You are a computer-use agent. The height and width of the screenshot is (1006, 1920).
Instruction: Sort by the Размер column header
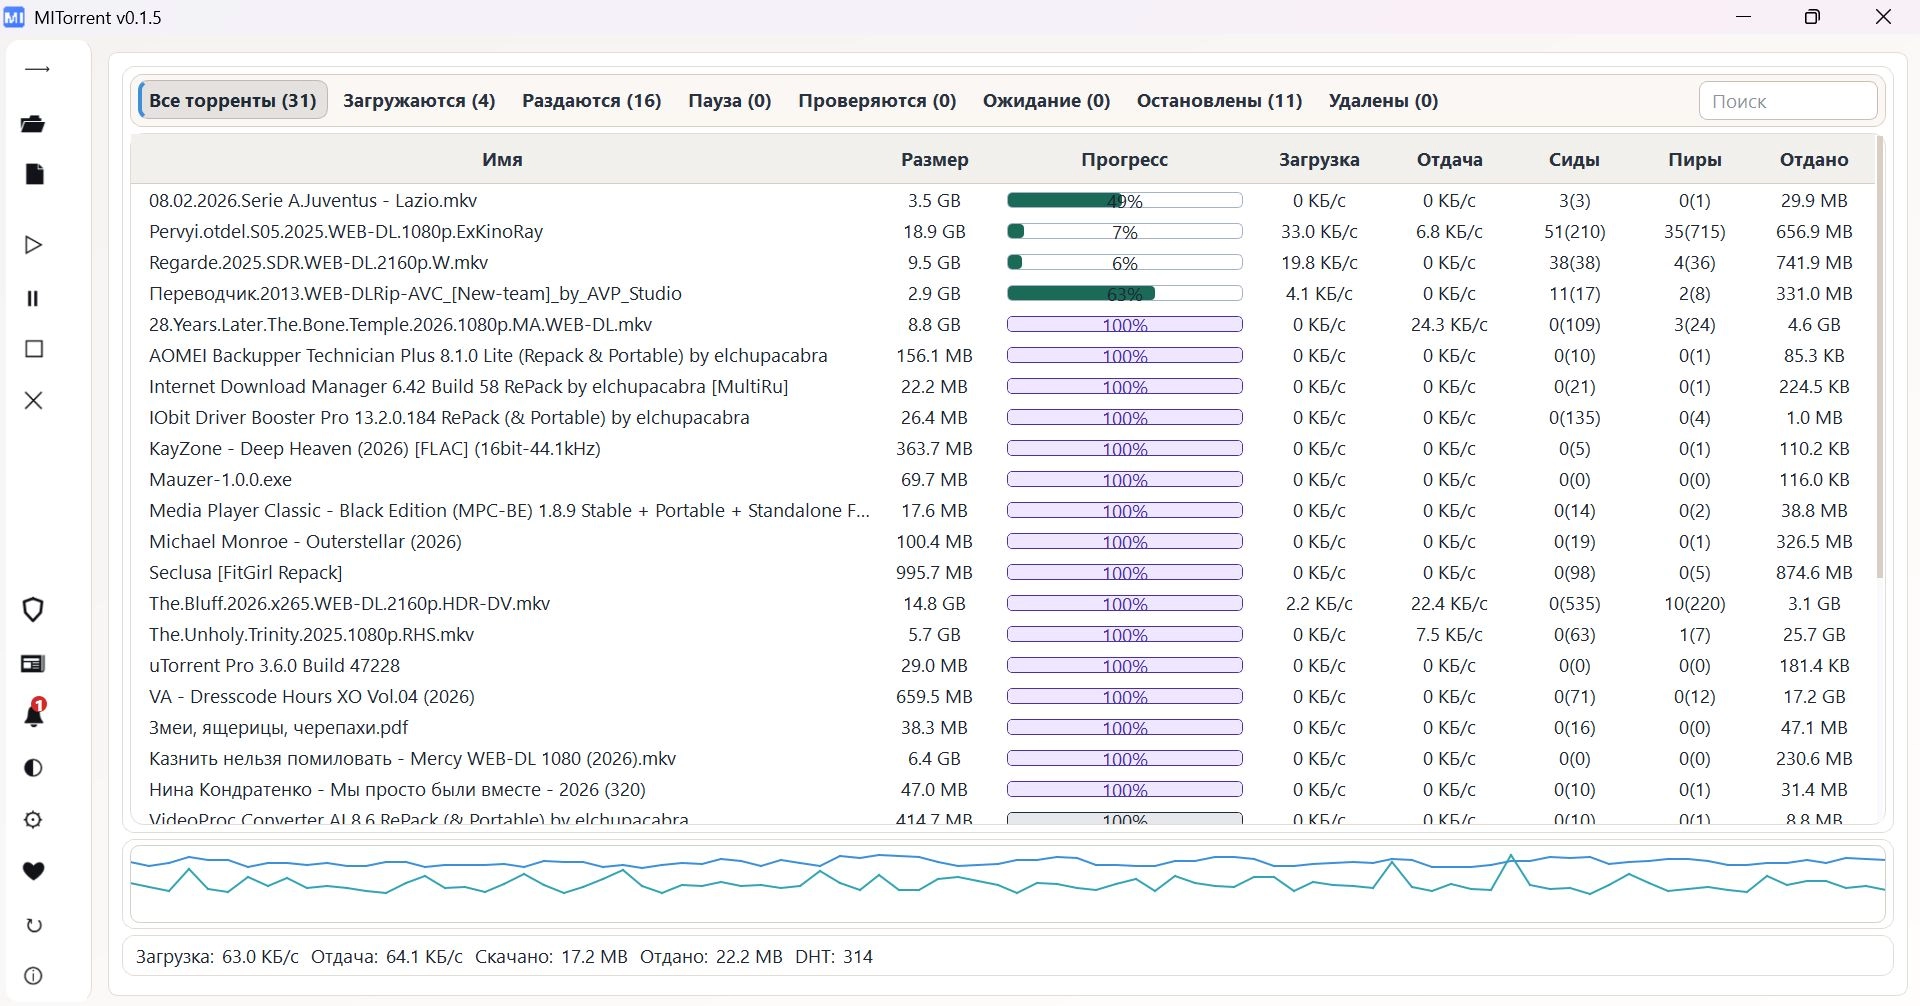coord(934,160)
